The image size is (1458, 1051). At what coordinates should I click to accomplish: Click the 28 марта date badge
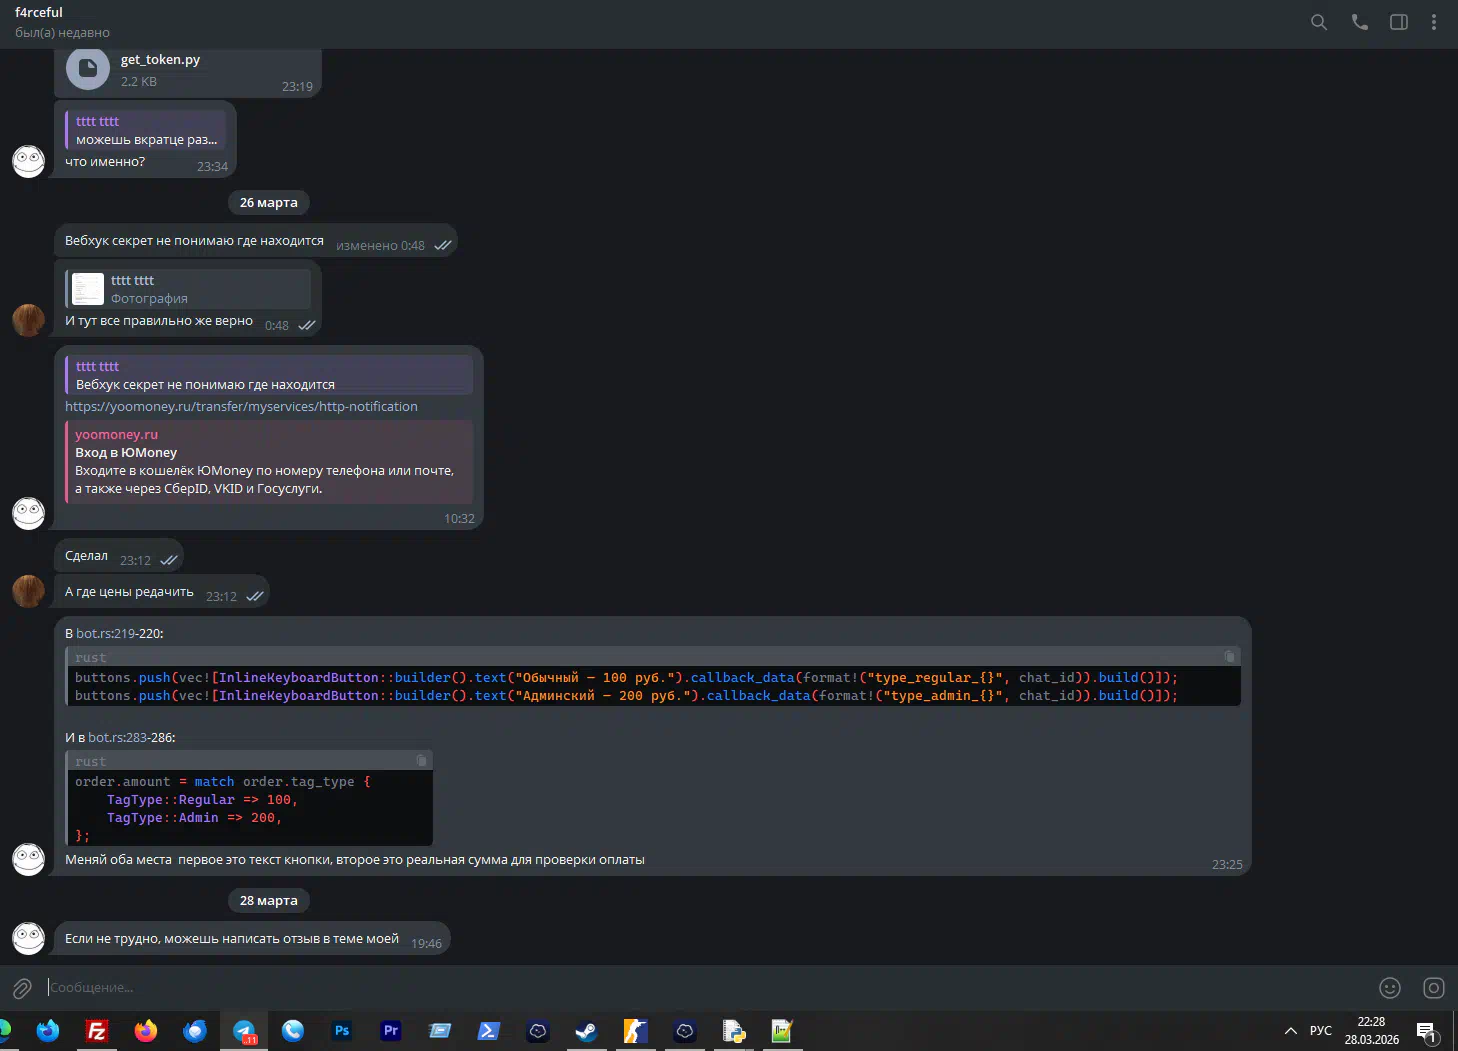pos(268,900)
